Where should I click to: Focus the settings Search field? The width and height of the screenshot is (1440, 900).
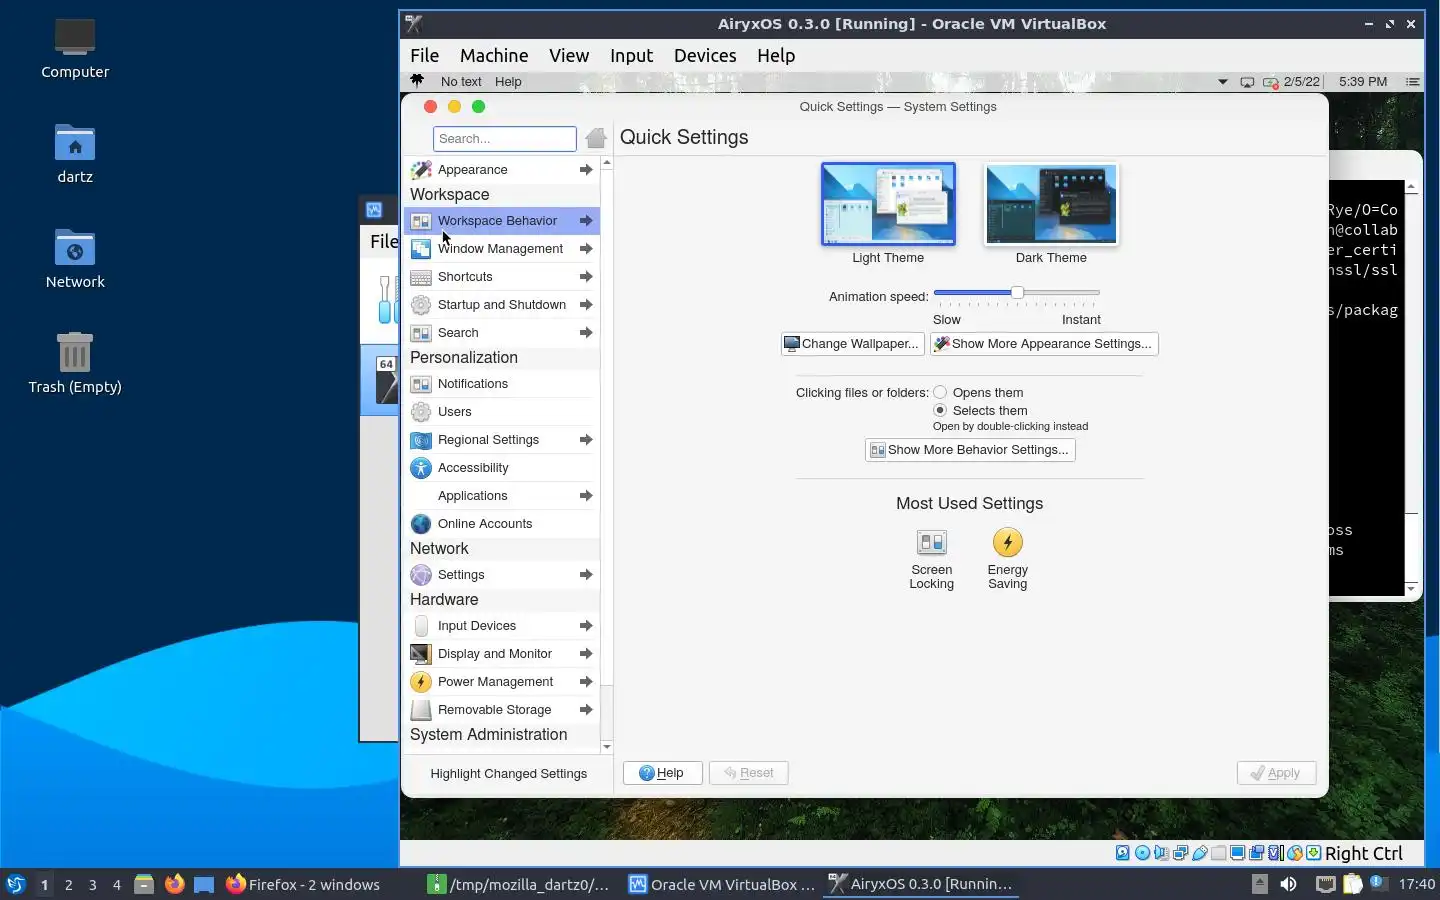click(x=505, y=138)
